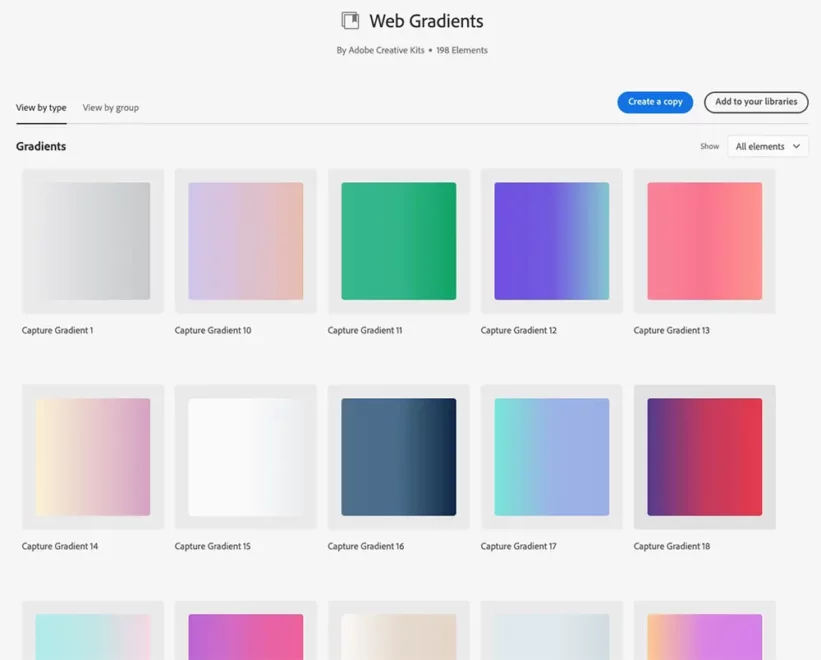Screen dimensions: 821x660
Task: Switch to the View by group tab
Action: click(110, 107)
